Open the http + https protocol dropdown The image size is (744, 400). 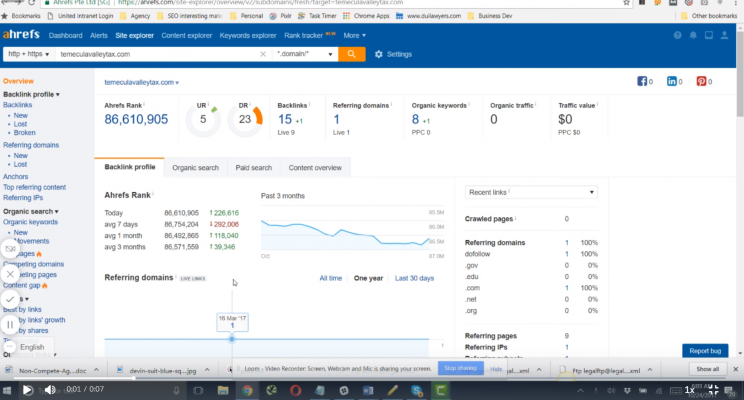click(27, 54)
